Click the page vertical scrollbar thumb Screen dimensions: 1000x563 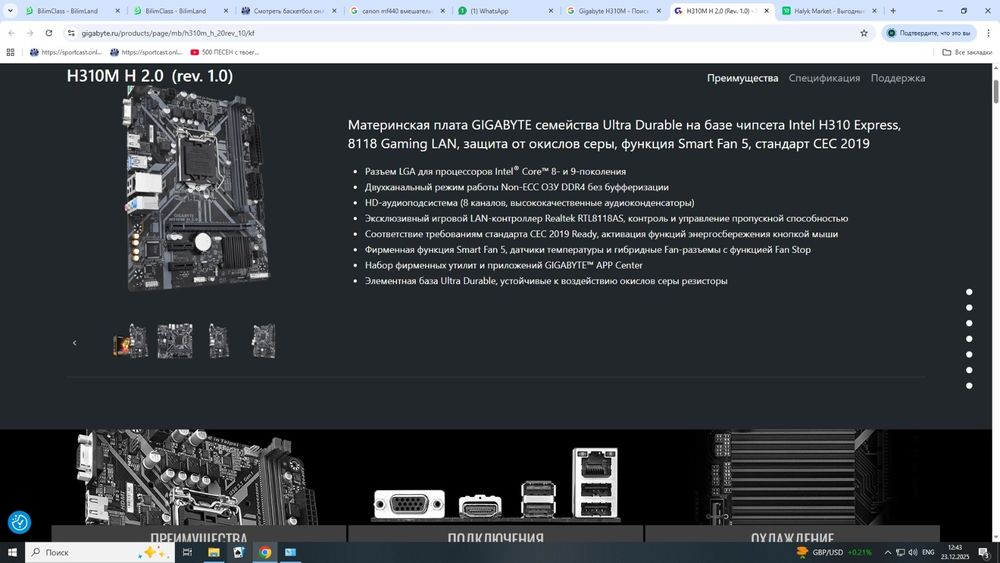point(996,91)
